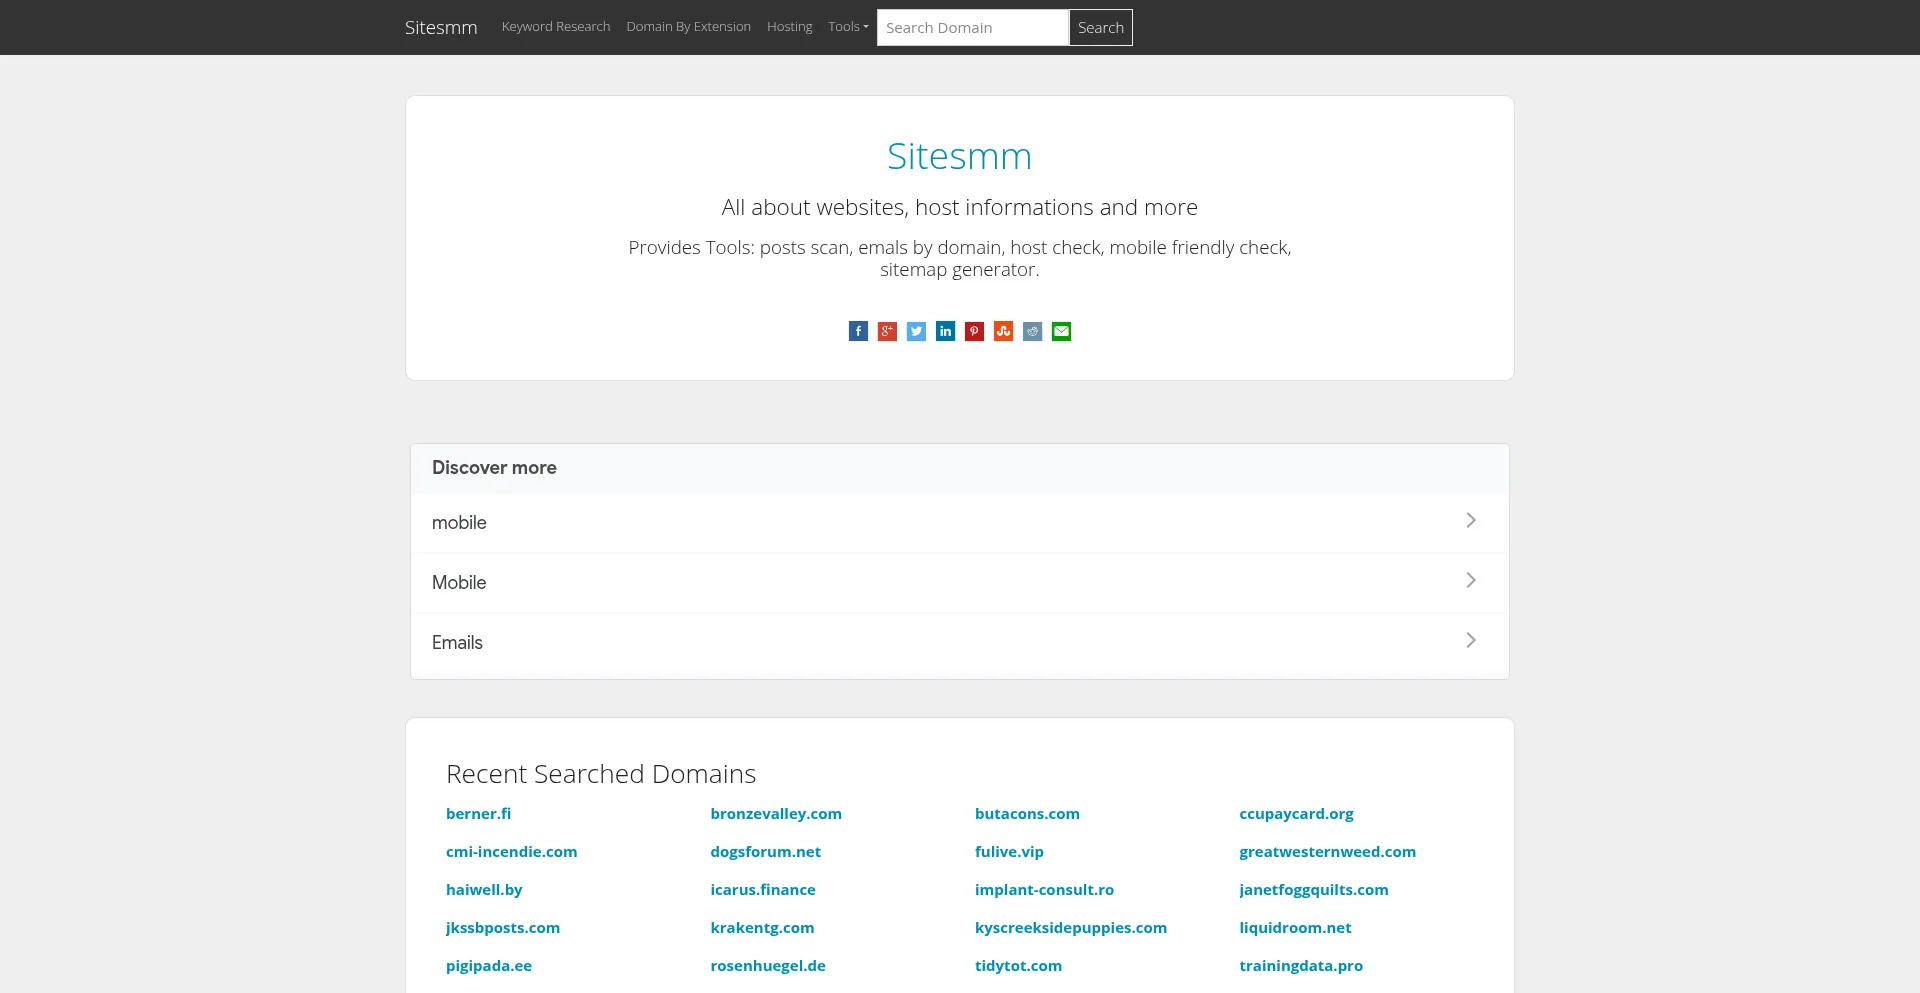
Task: Go to Hosting nav item
Action: (x=789, y=27)
